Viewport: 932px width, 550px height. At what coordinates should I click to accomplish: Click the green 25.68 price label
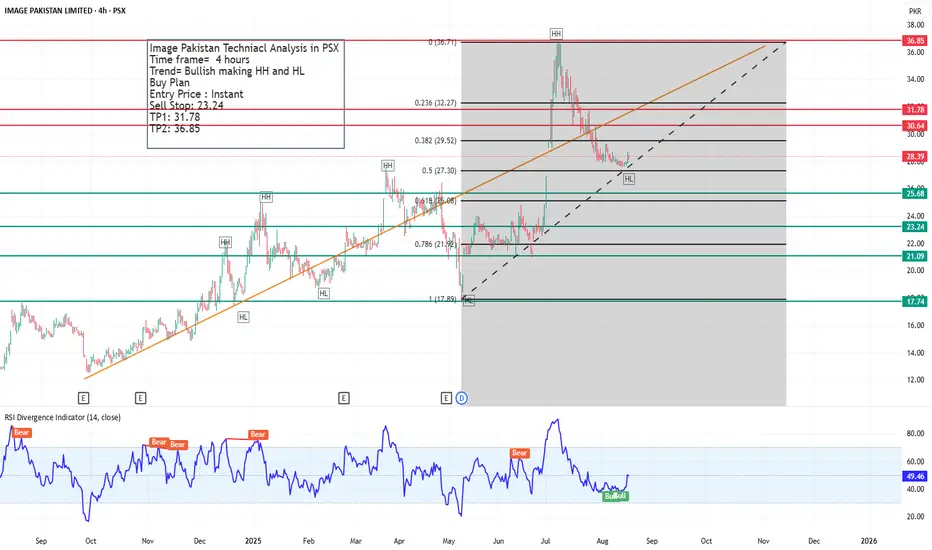pos(915,193)
